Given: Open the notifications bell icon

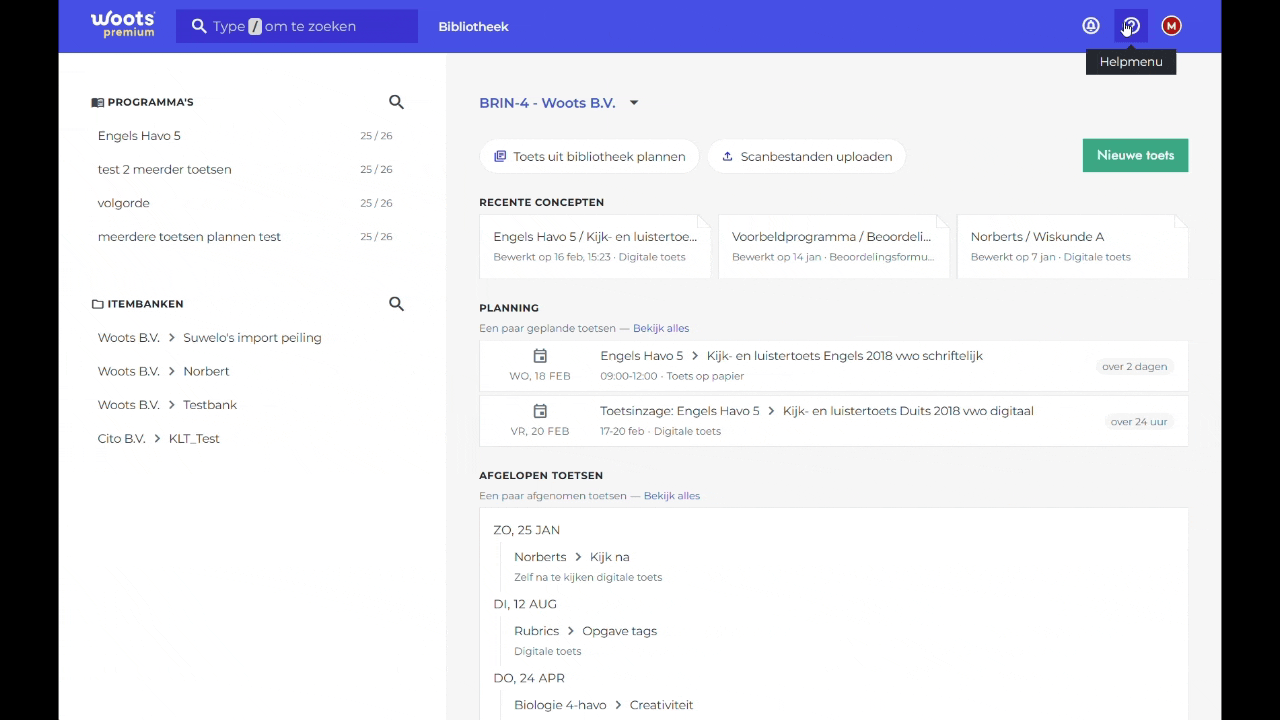Looking at the screenshot, I should tap(1091, 26).
